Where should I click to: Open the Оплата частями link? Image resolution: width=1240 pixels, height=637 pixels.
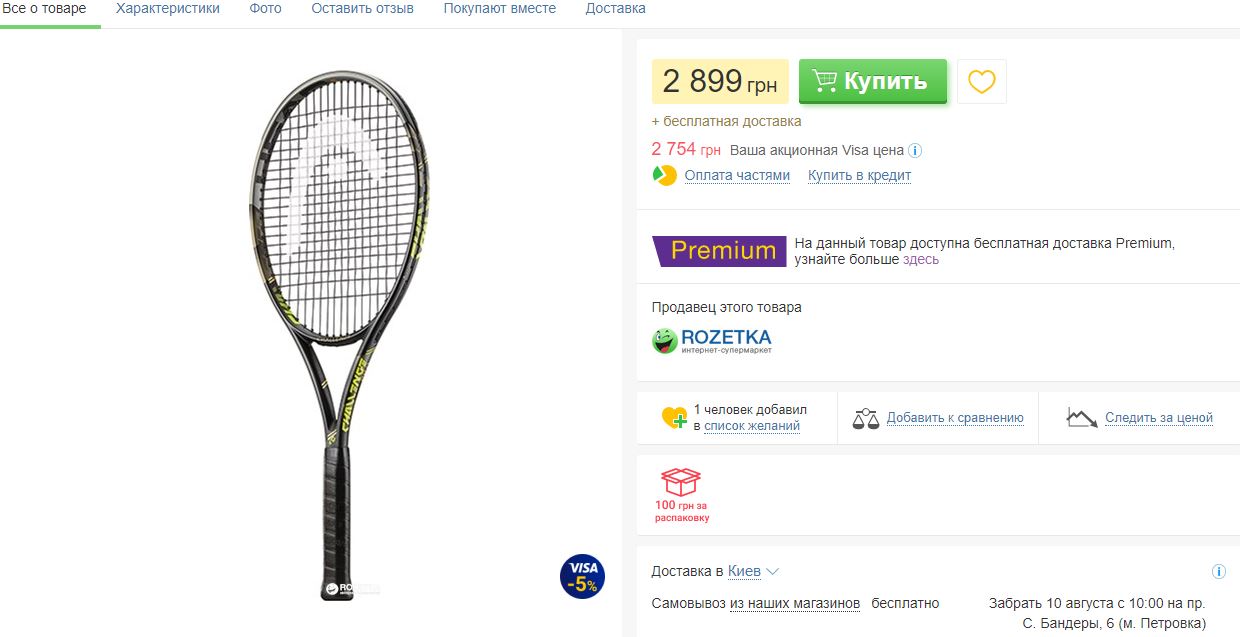click(x=737, y=175)
